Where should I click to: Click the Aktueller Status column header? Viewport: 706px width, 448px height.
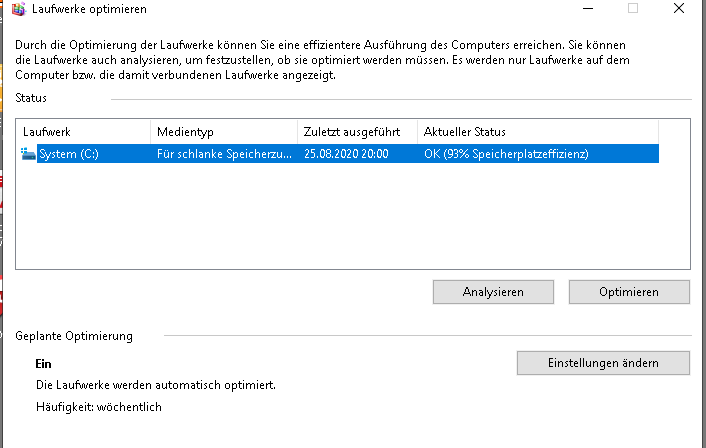535,131
